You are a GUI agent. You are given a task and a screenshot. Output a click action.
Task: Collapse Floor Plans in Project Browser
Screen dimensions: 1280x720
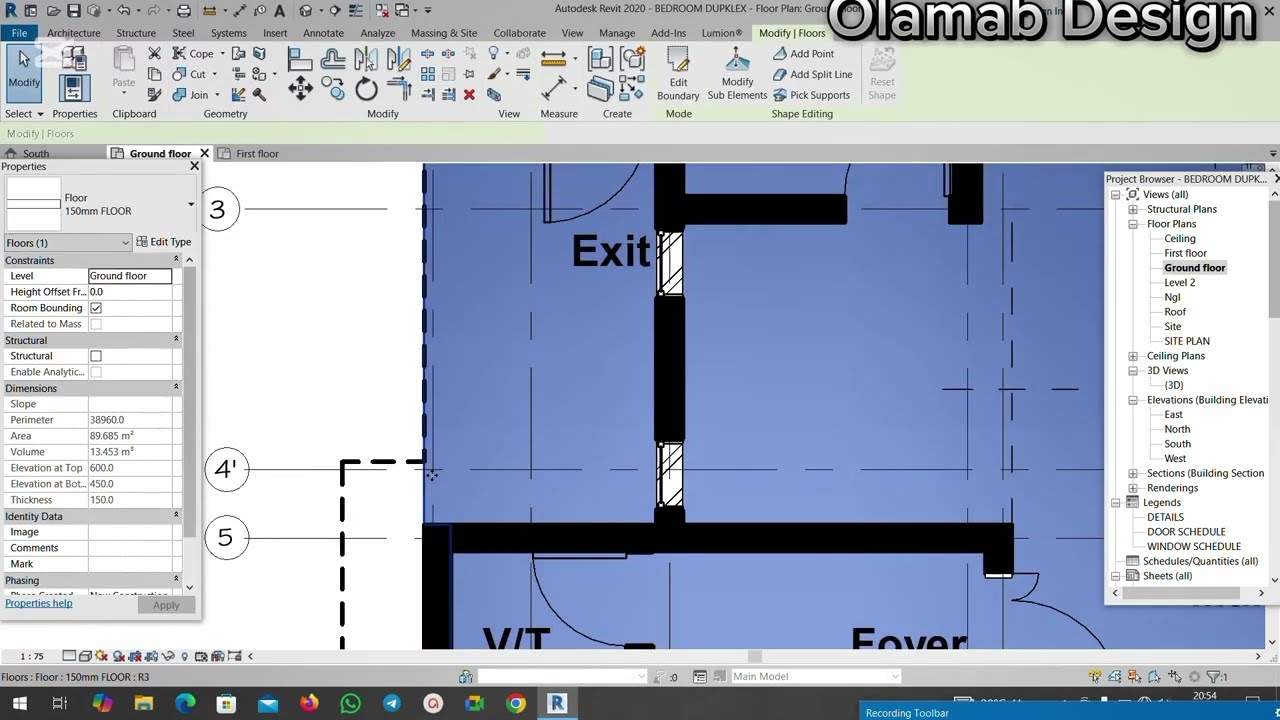pos(1133,224)
